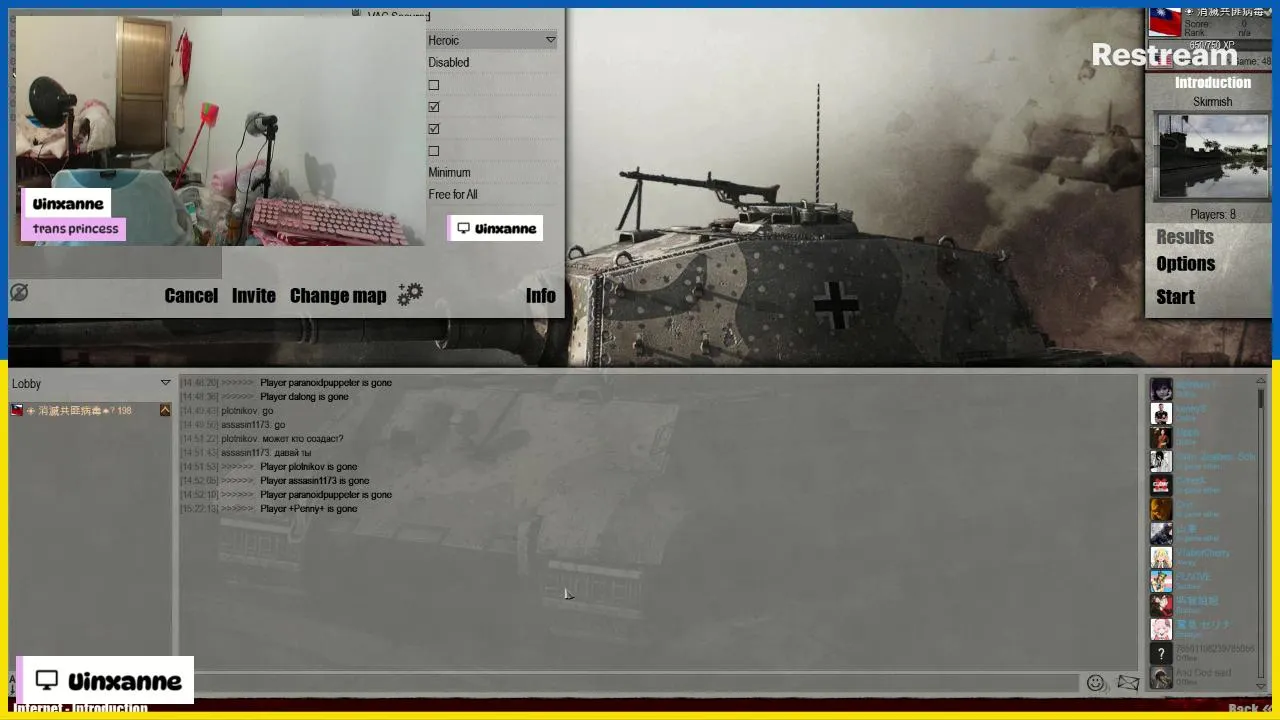Click the 'Free for All' setting value
Screen dimensions: 1280x720
click(453, 195)
